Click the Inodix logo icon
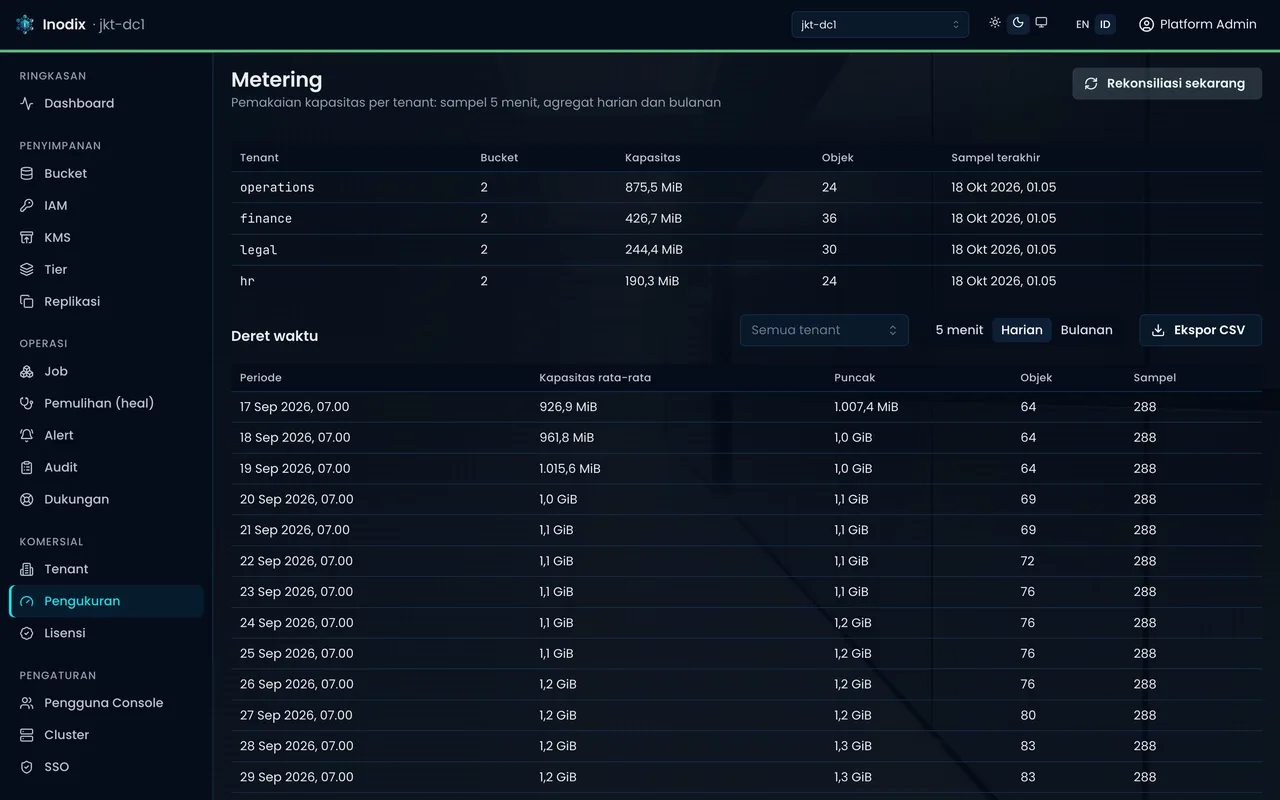Viewport: 1280px width, 800px height. coord(25,24)
